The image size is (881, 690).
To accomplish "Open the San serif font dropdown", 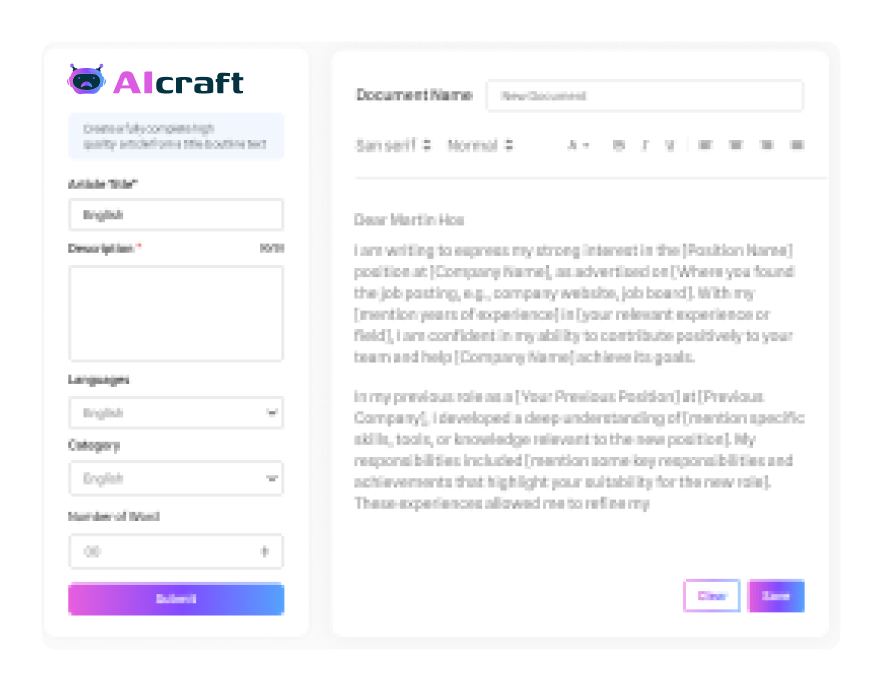I will (393, 146).
